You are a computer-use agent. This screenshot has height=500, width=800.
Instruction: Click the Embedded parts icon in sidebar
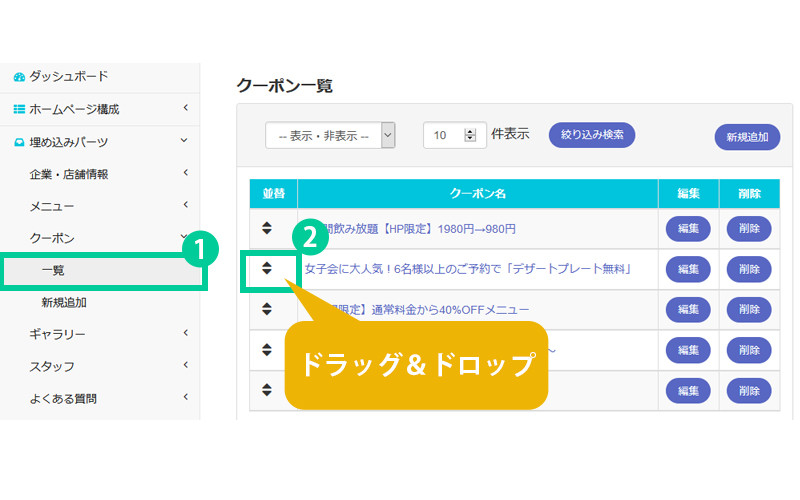(x=19, y=142)
